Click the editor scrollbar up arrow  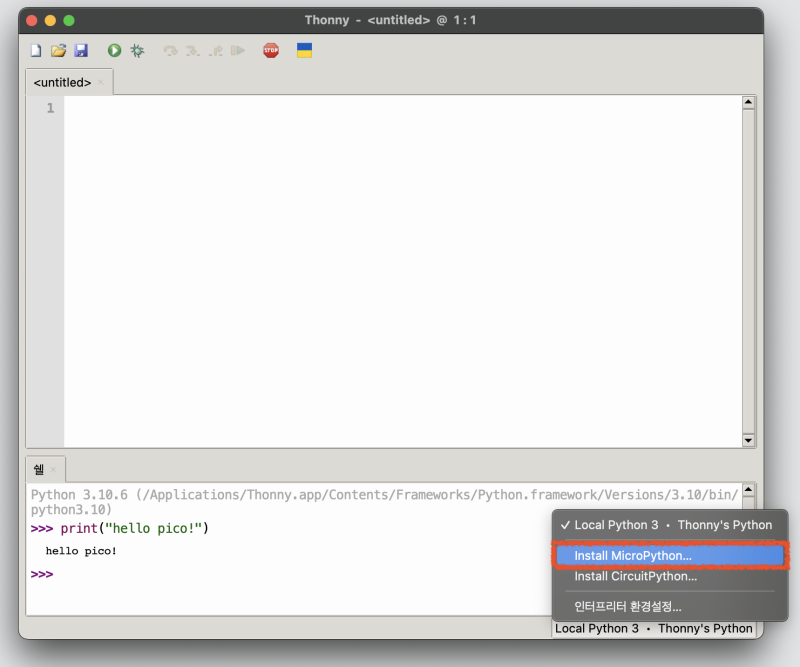(748, 102)
